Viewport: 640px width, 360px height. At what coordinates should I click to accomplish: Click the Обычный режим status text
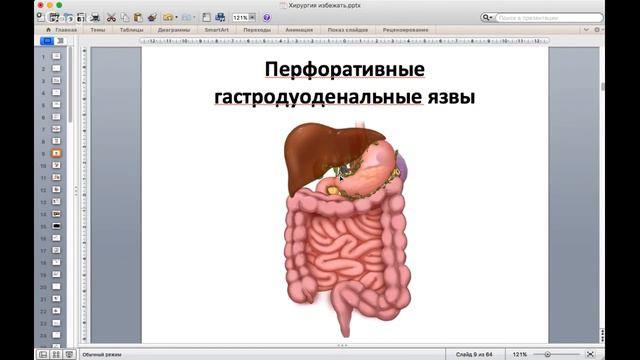(x=102, y=354)
